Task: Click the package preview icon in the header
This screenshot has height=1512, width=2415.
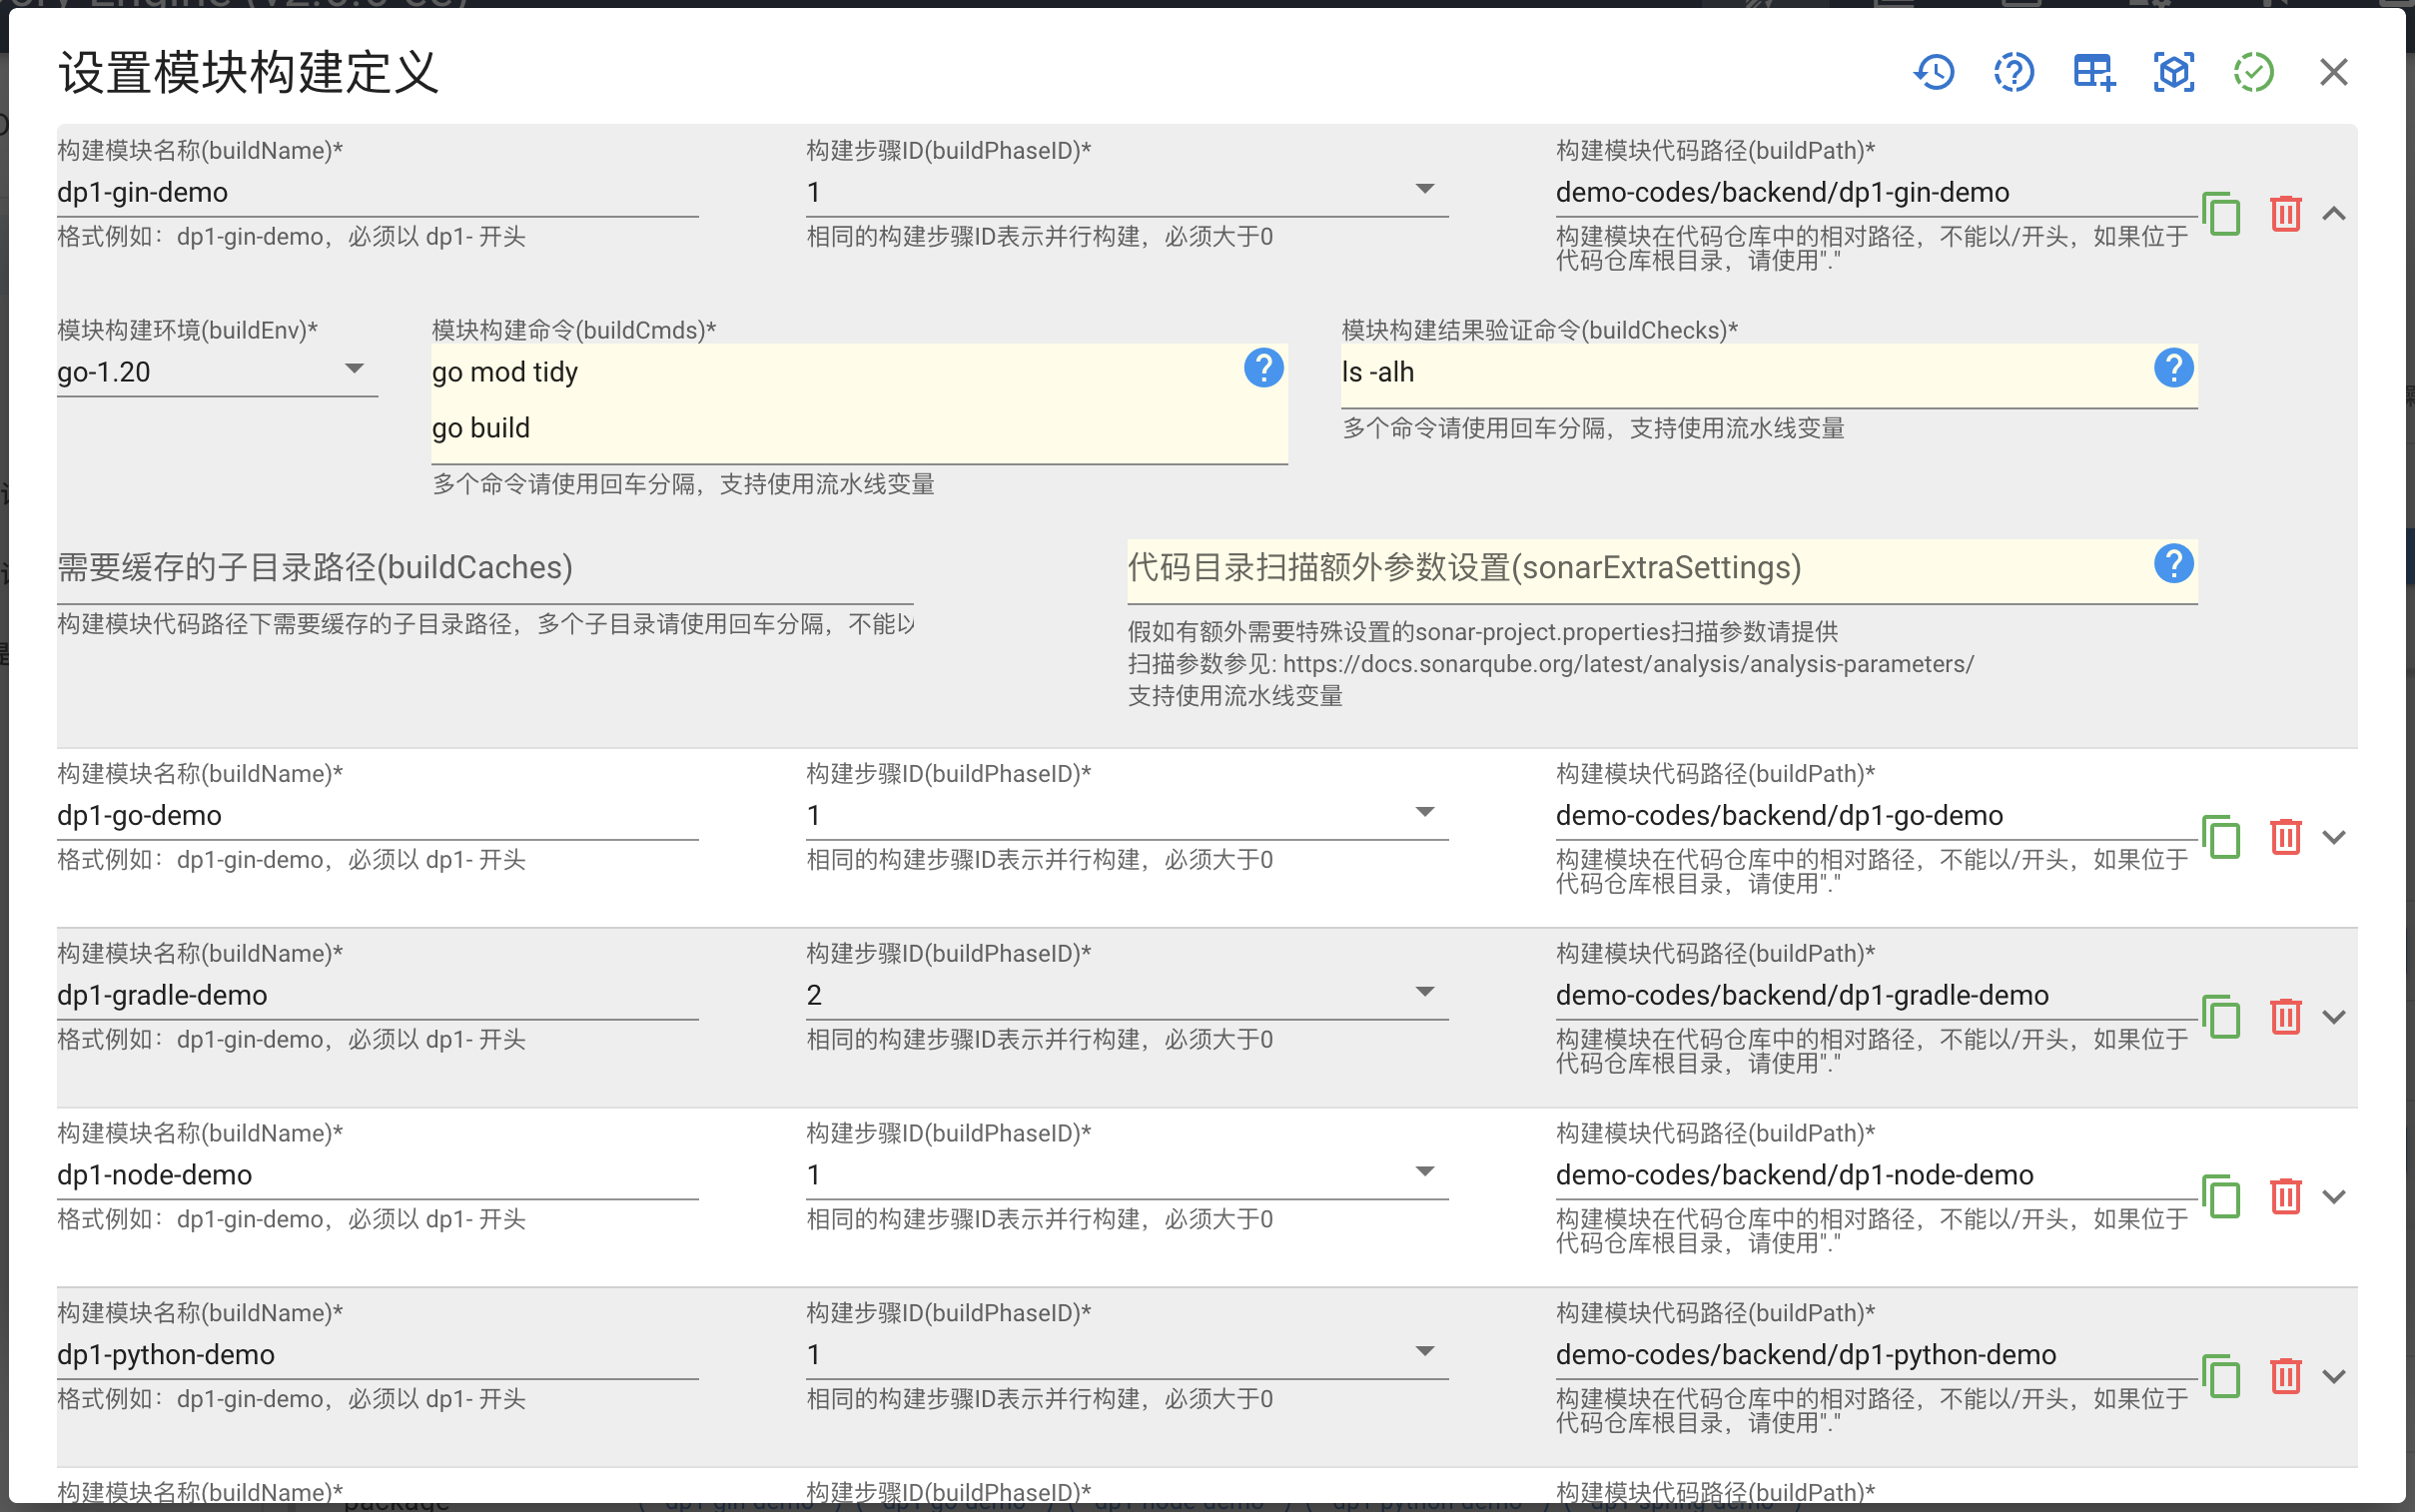Action: tap(2173, 72)
